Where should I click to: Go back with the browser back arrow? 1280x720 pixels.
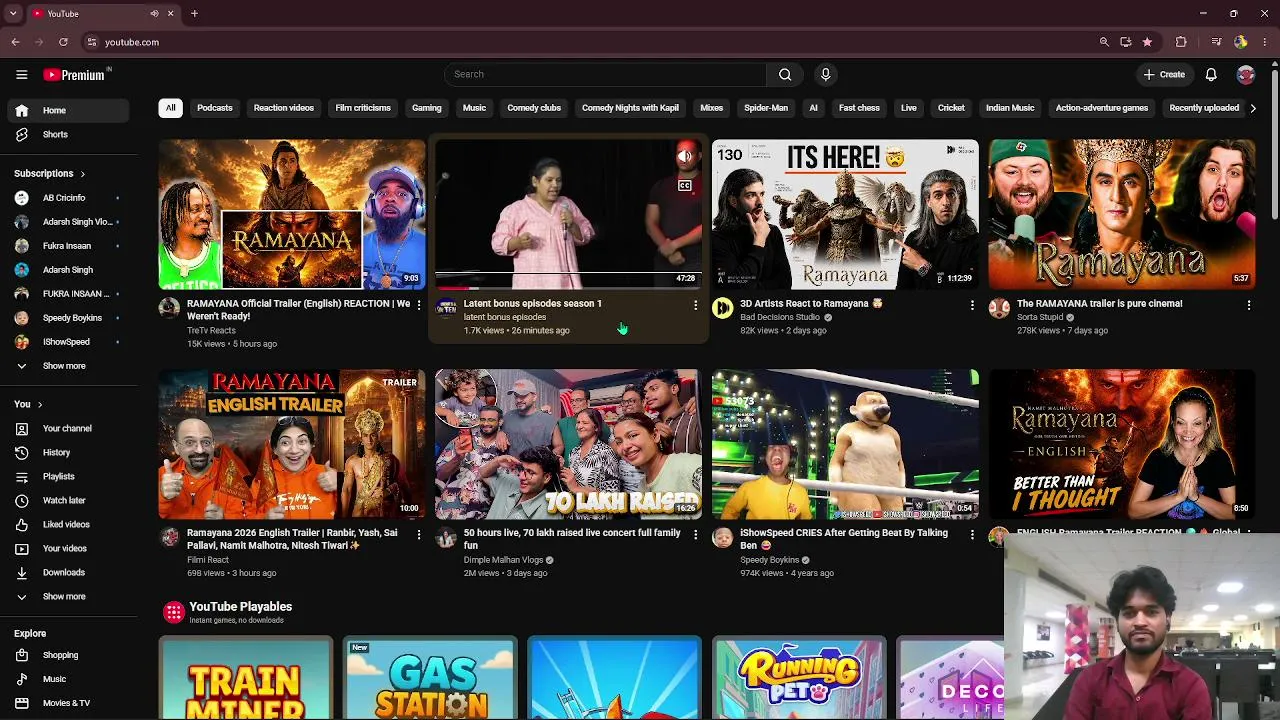click(x=15, y=42)
